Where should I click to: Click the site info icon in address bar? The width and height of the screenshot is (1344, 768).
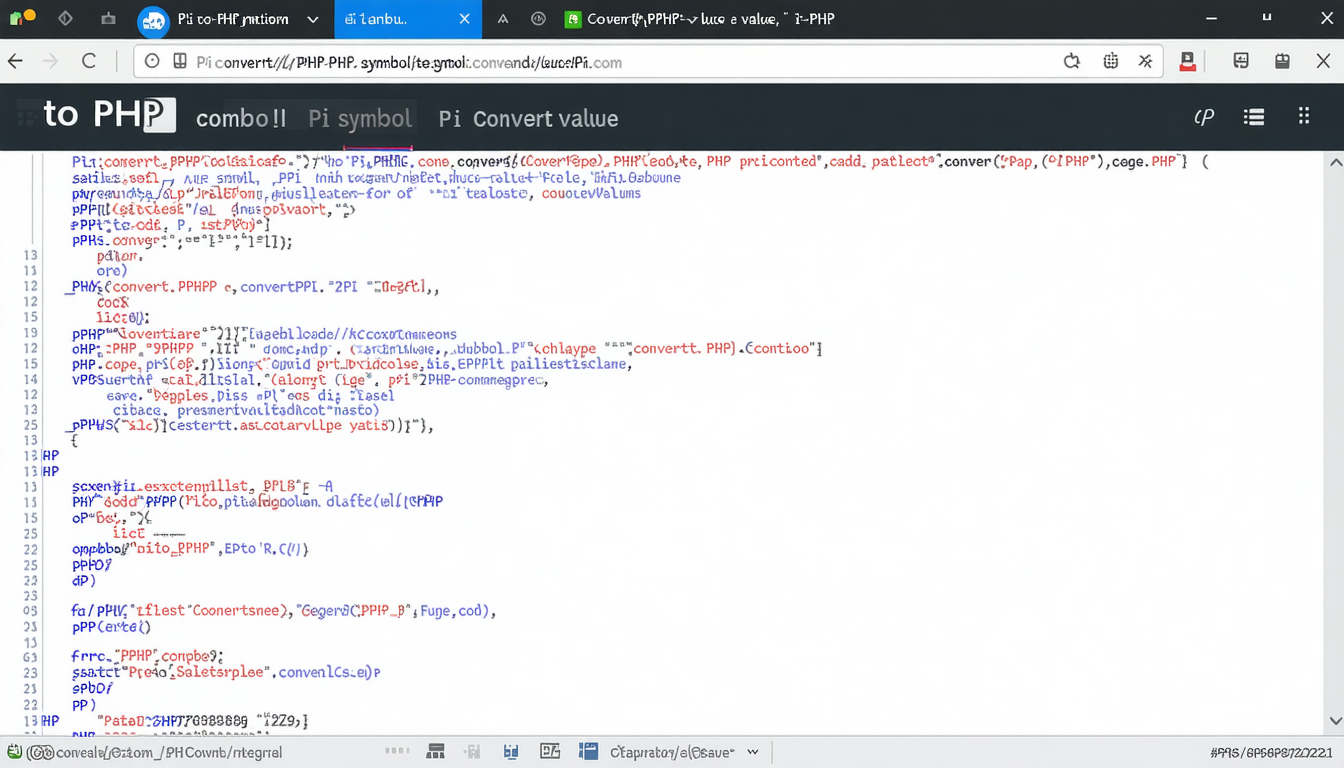(x=152, y=61)
